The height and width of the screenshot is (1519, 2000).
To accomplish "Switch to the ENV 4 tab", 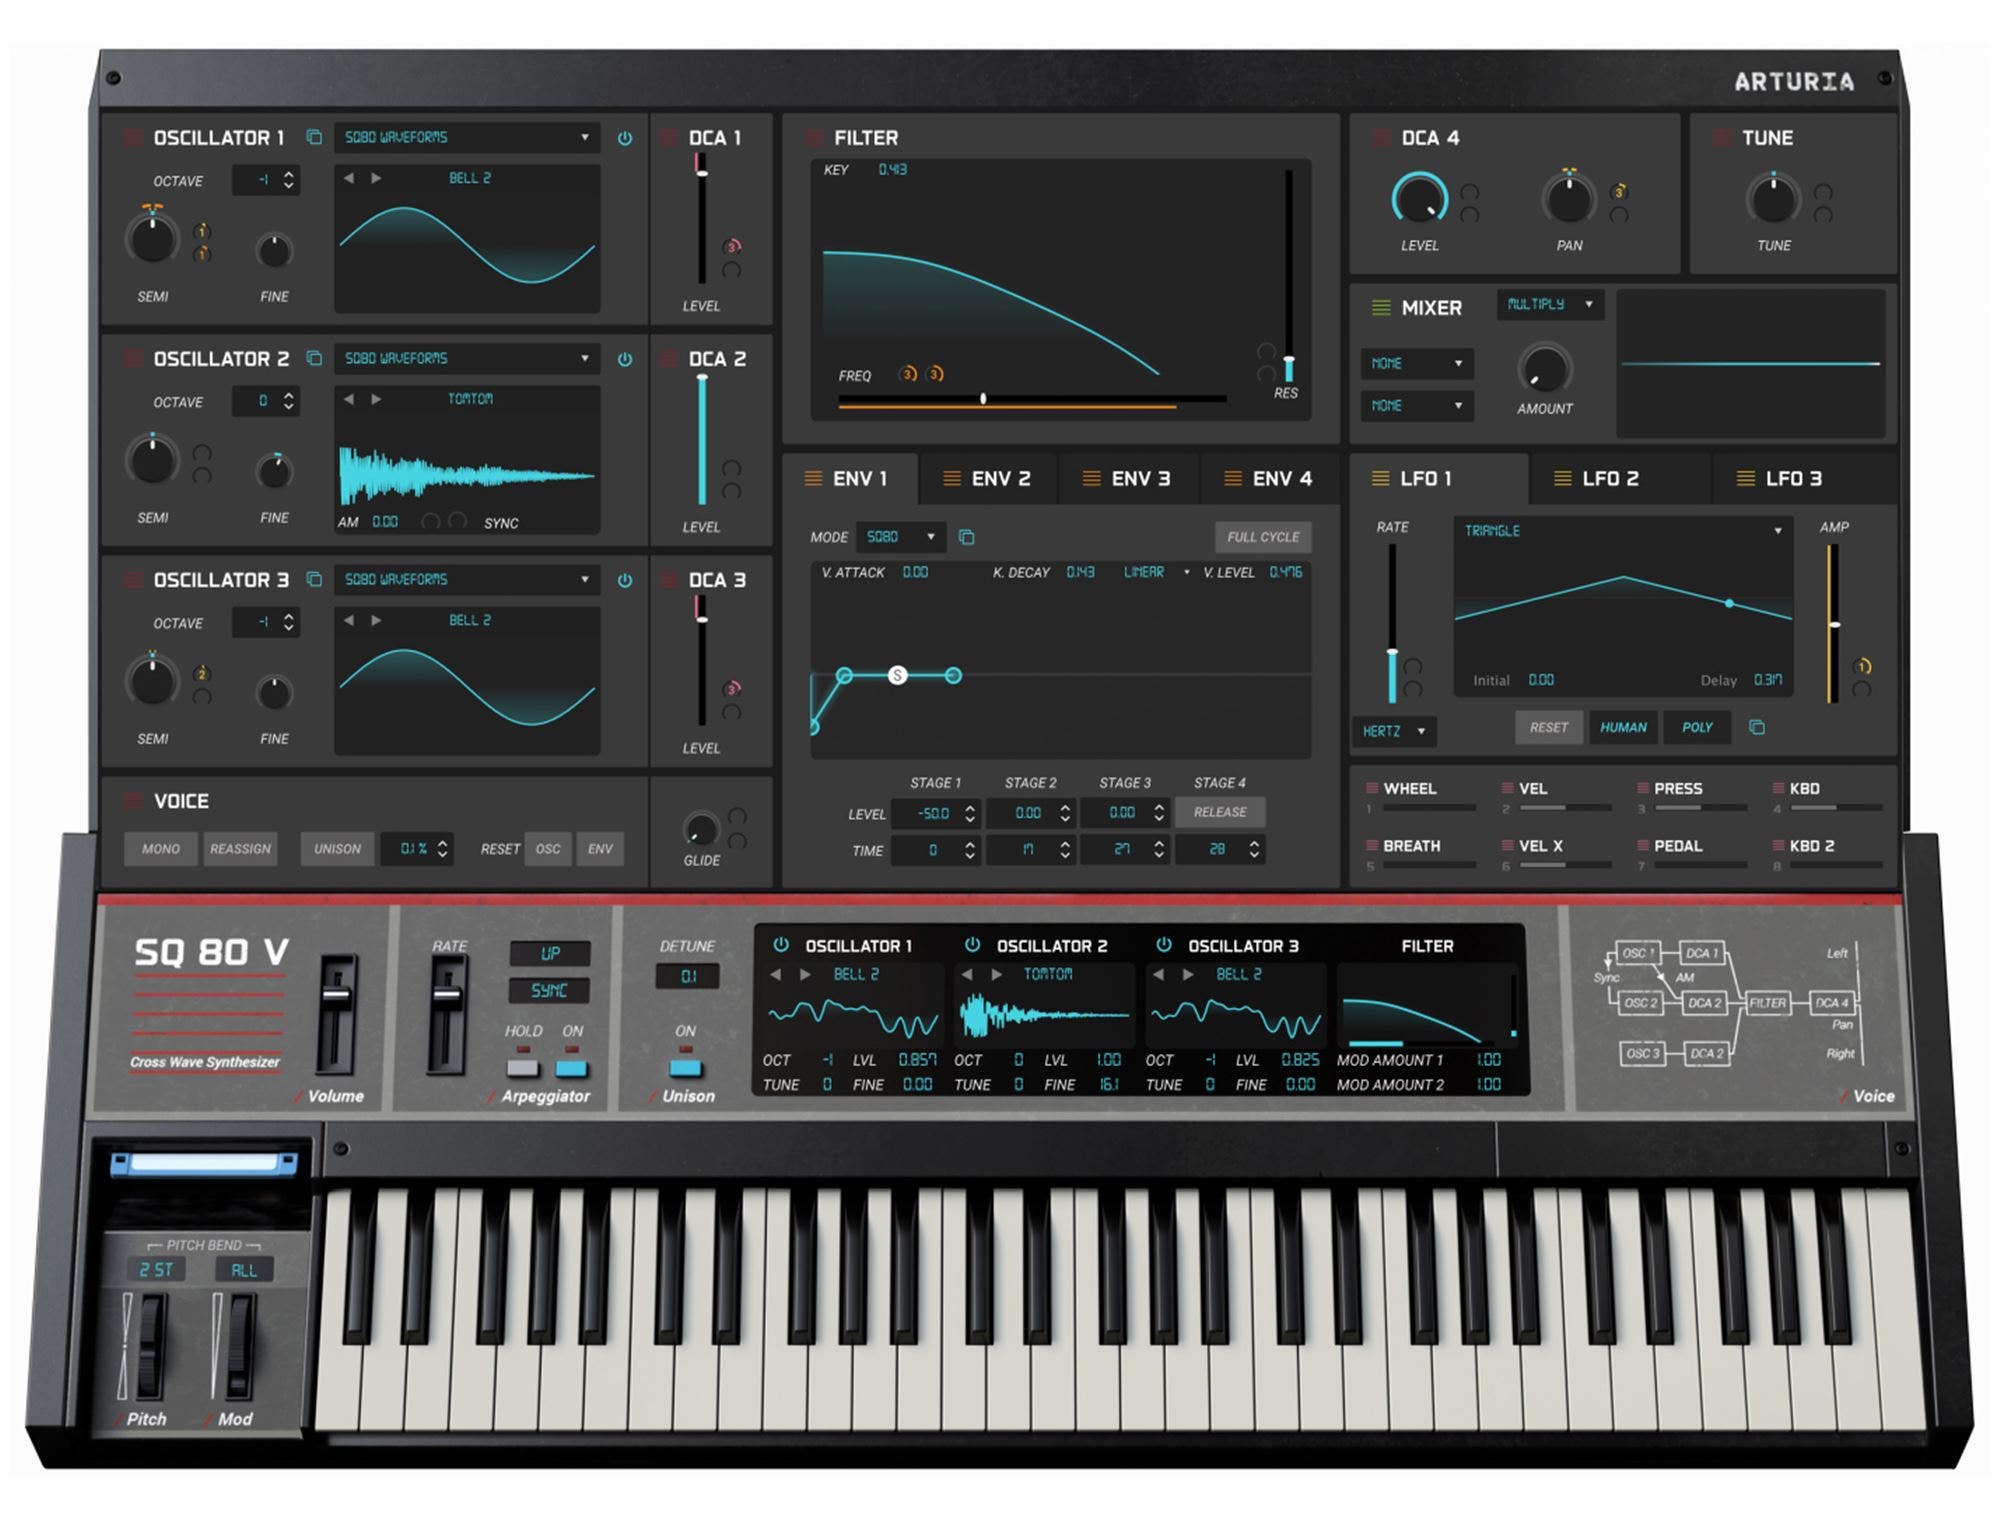I will 1268,479.
